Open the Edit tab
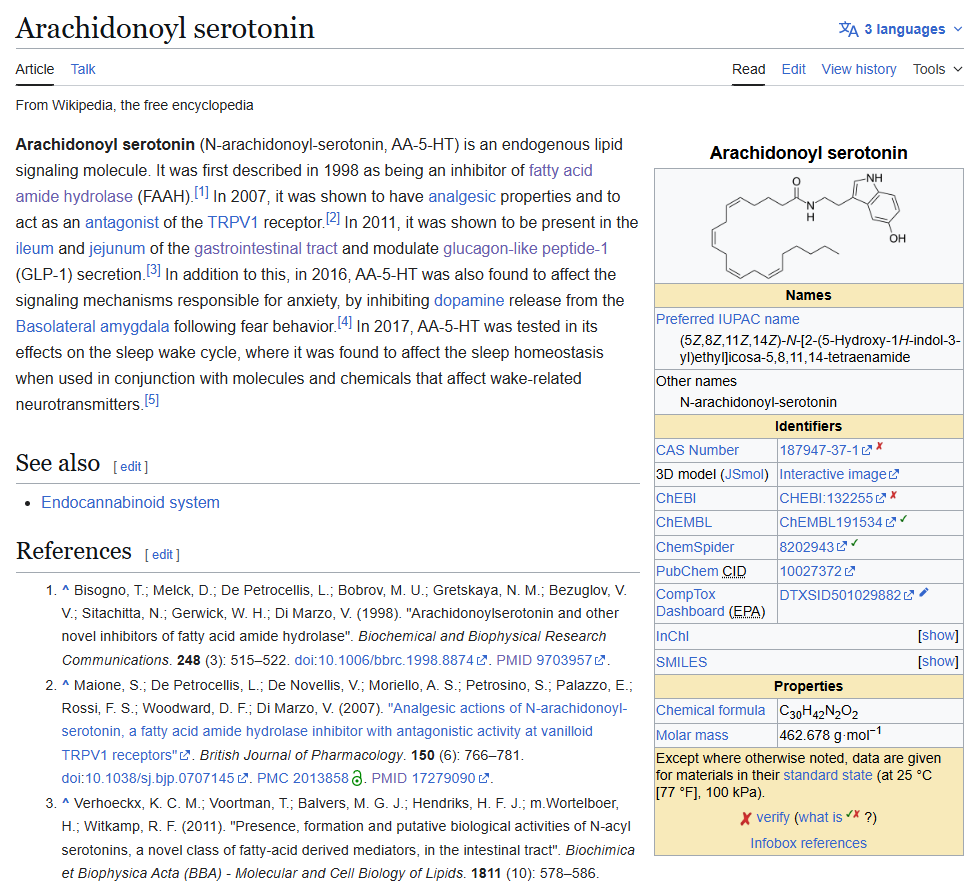 794,69
